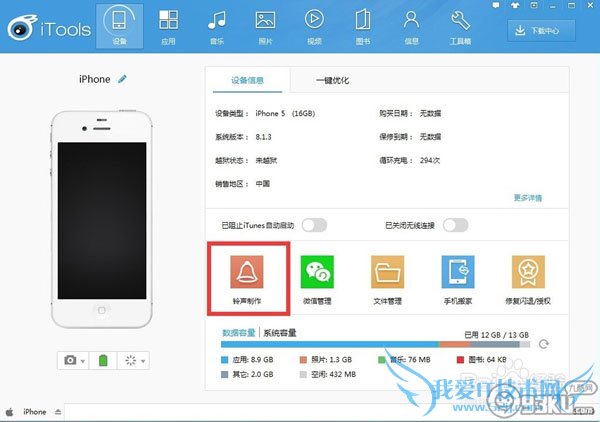Open the 更多详情 link
This screenshot has width=600, height=422.
(528, 198)
